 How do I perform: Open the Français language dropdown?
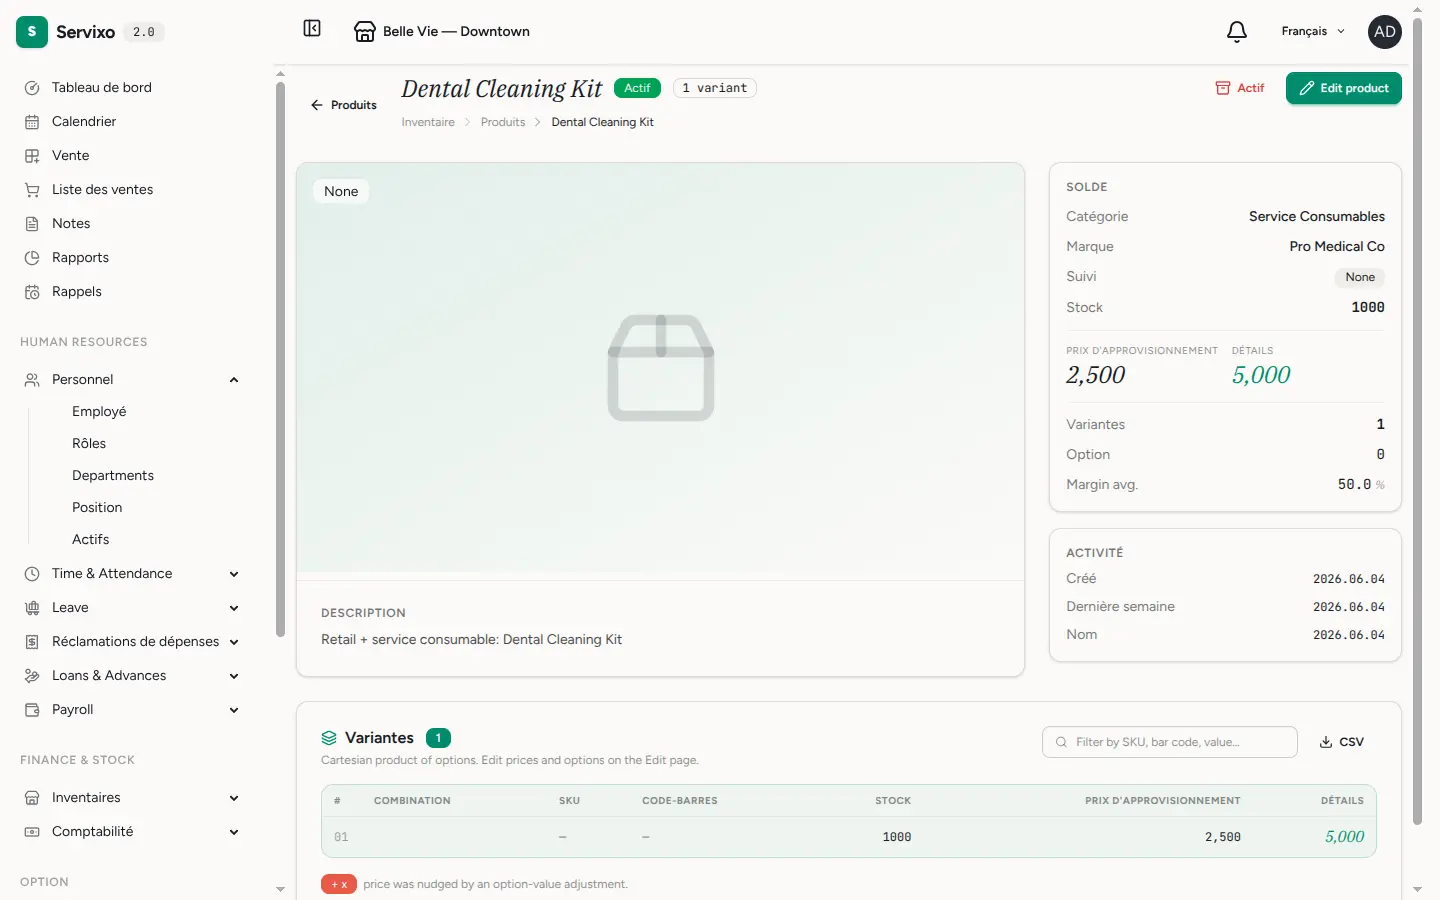click(1313, 31)
